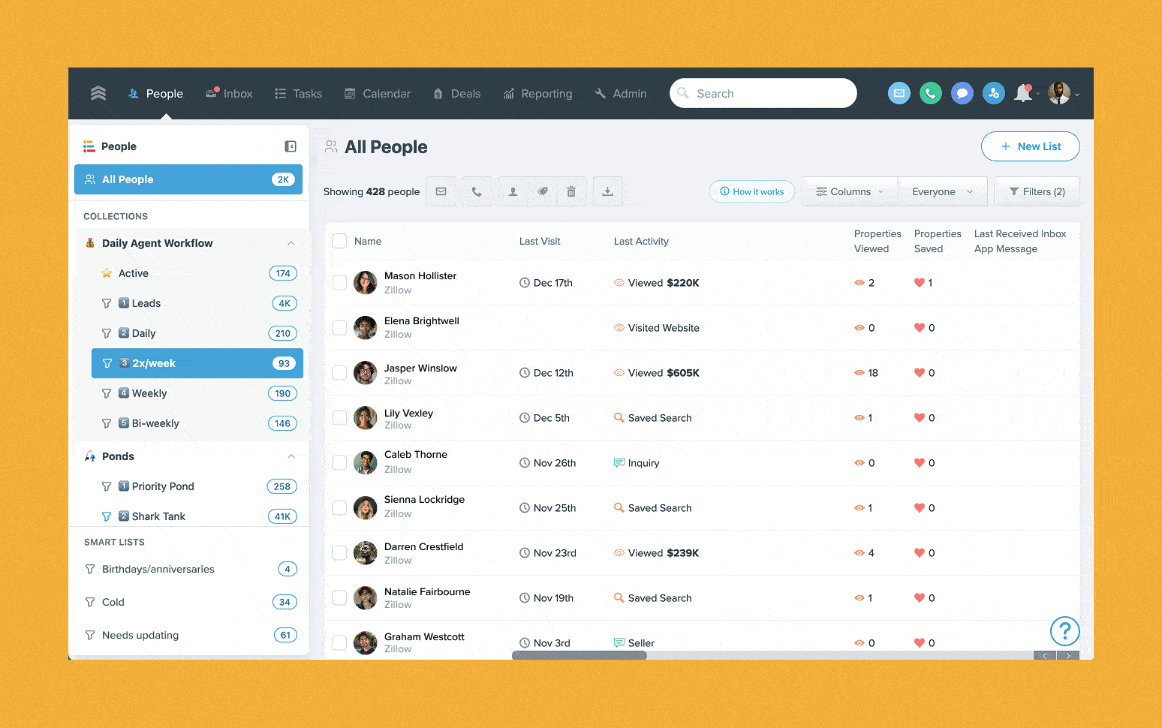Image resolution: width=1162 pixels, height=728 pixels.
Task: Click the trash delete icon in toolbar
Action: tap(571, 191)
